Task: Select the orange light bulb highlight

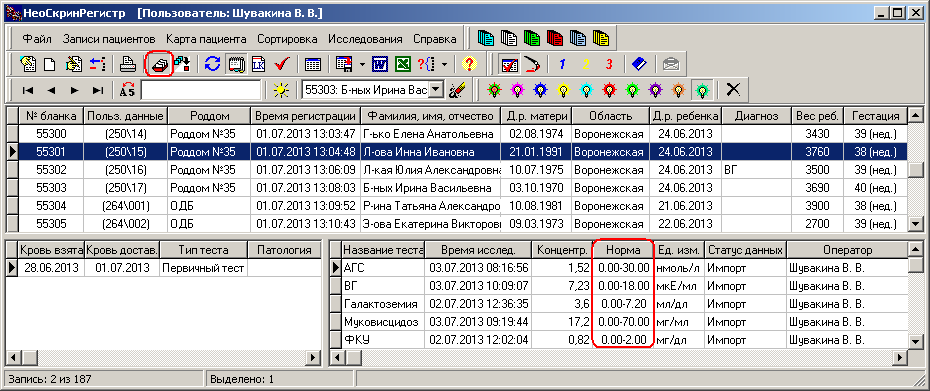Action: (x=679, y=90)
